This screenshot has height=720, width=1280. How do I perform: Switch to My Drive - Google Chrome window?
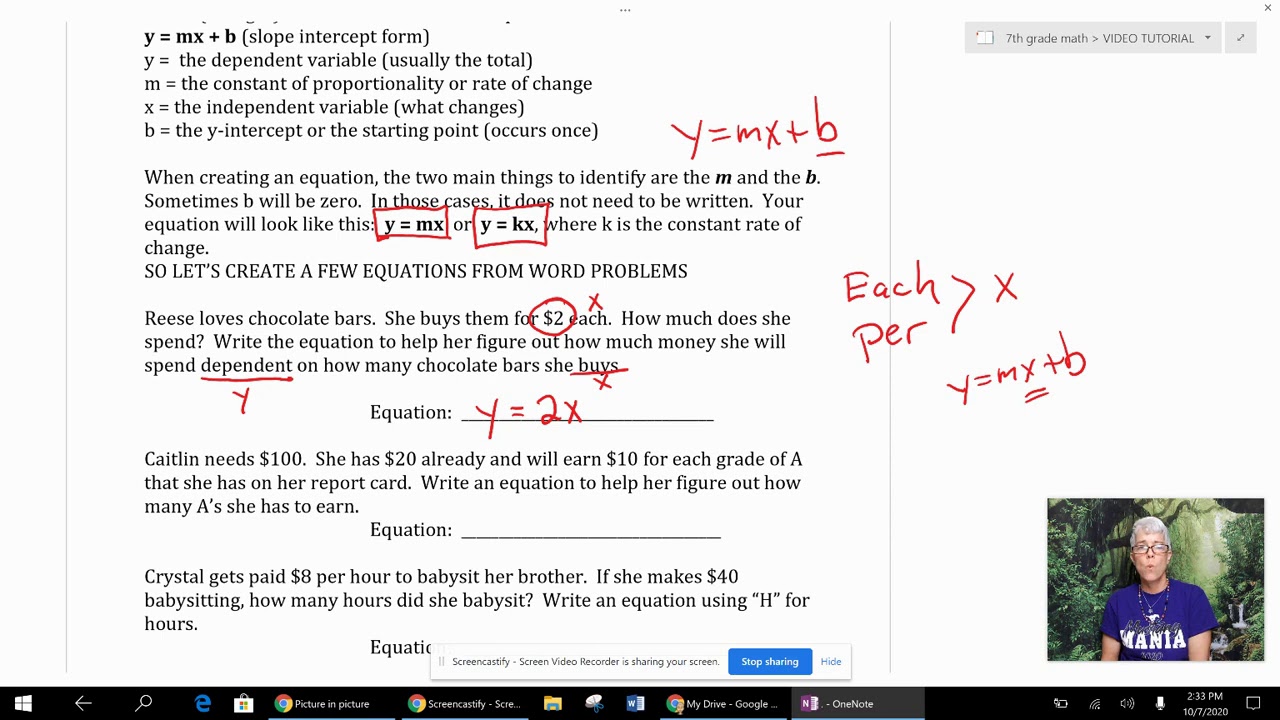[724, 704]
